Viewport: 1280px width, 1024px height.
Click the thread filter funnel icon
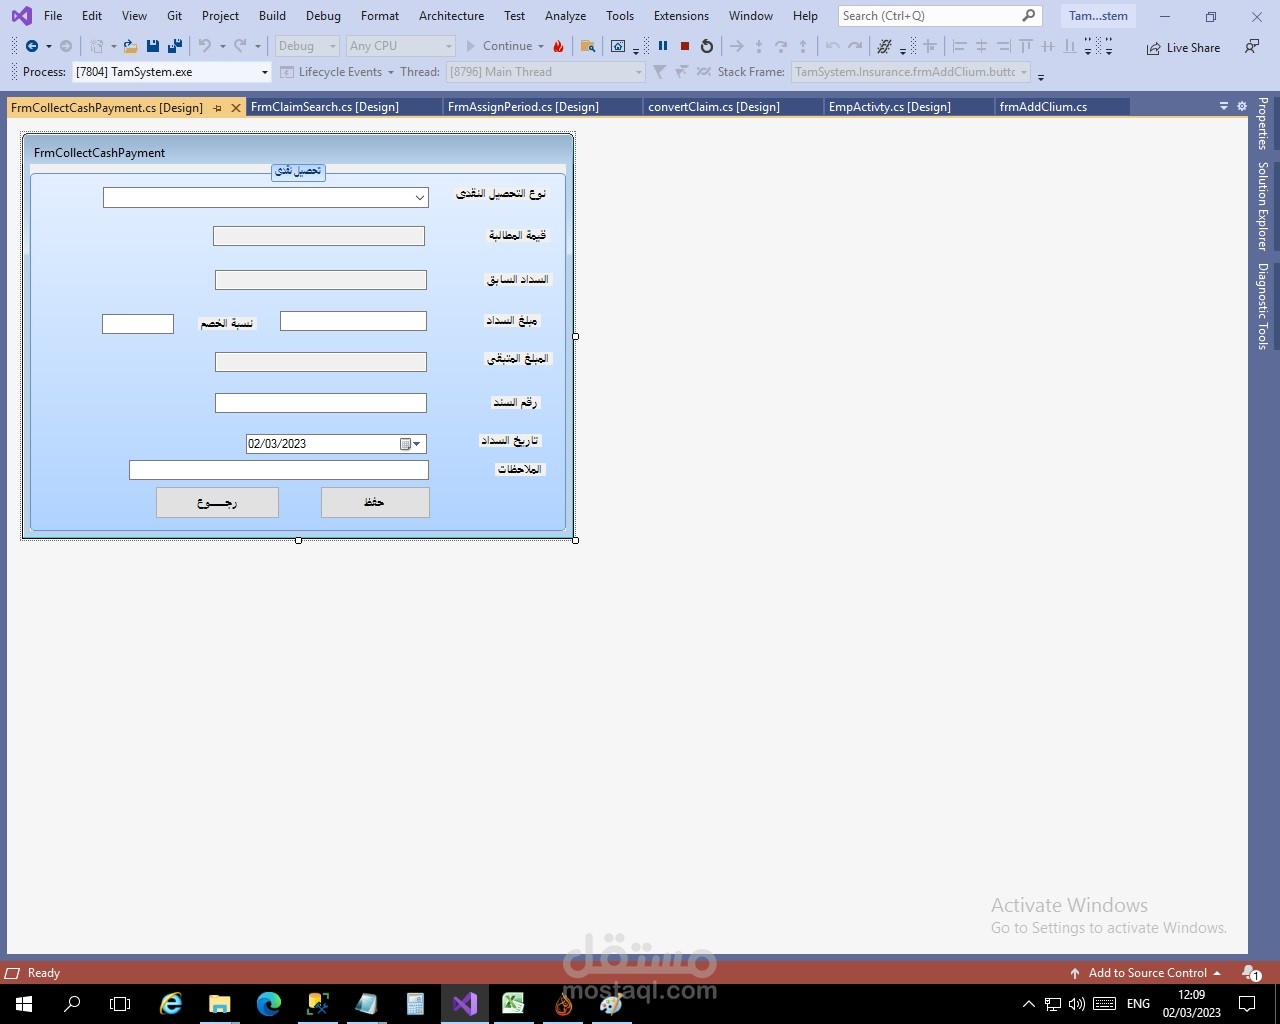pos(659,72)
